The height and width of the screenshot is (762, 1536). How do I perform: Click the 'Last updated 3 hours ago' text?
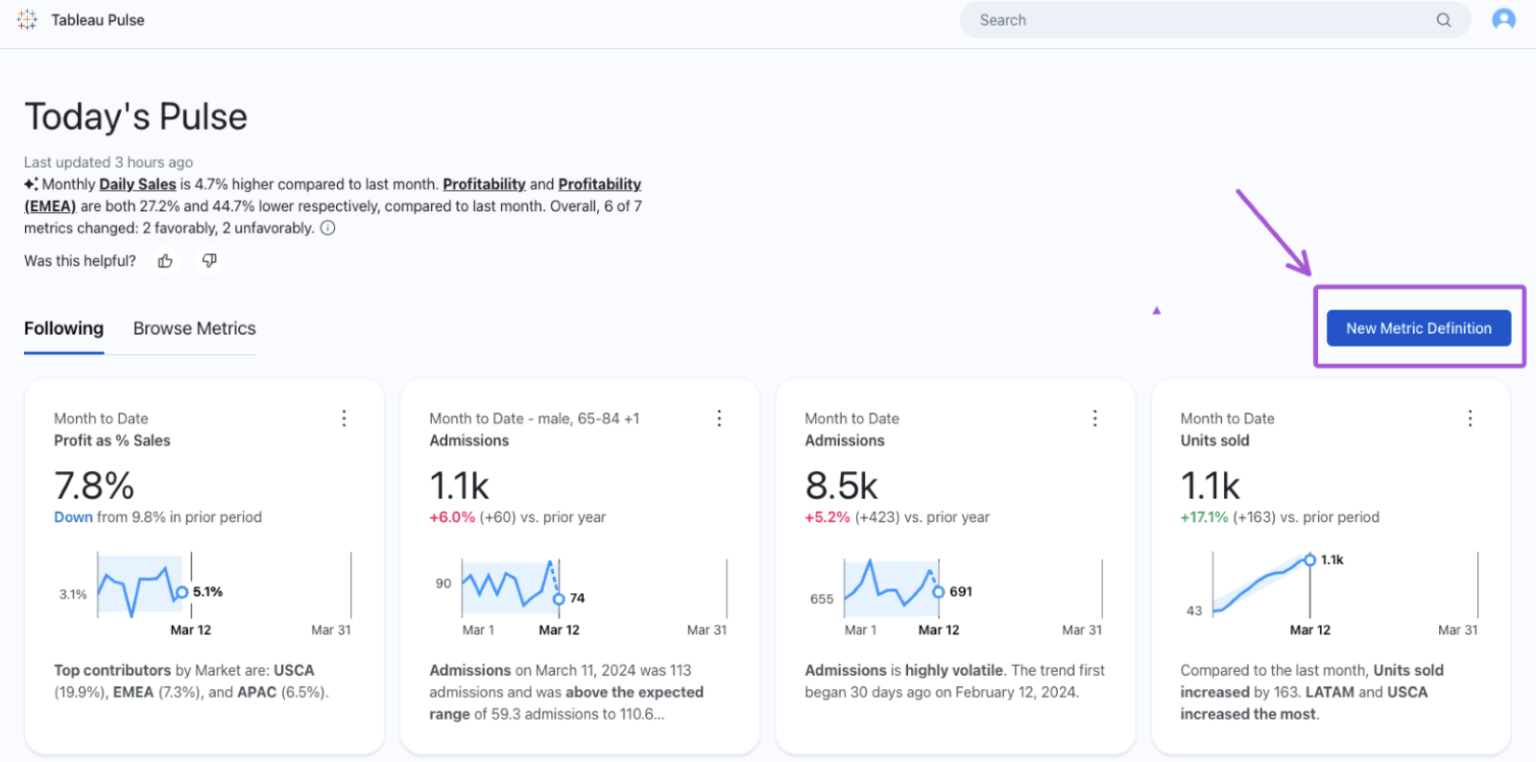coord(109,162)
